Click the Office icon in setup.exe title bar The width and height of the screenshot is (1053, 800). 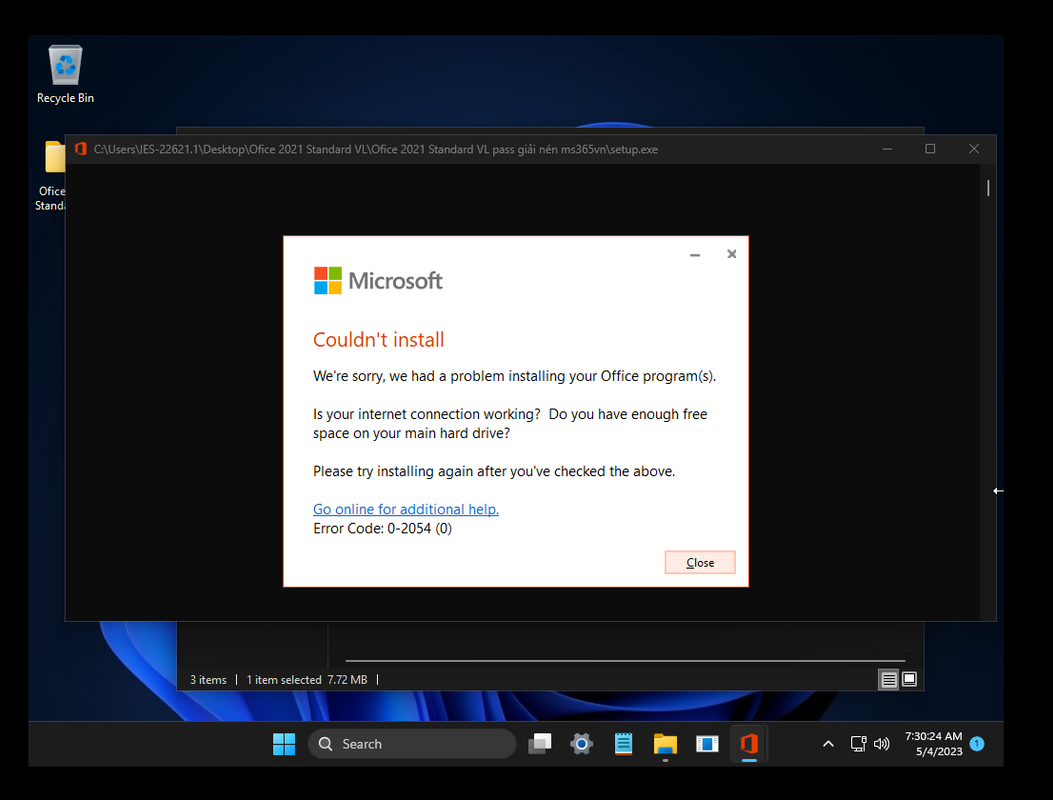point(81,149)
